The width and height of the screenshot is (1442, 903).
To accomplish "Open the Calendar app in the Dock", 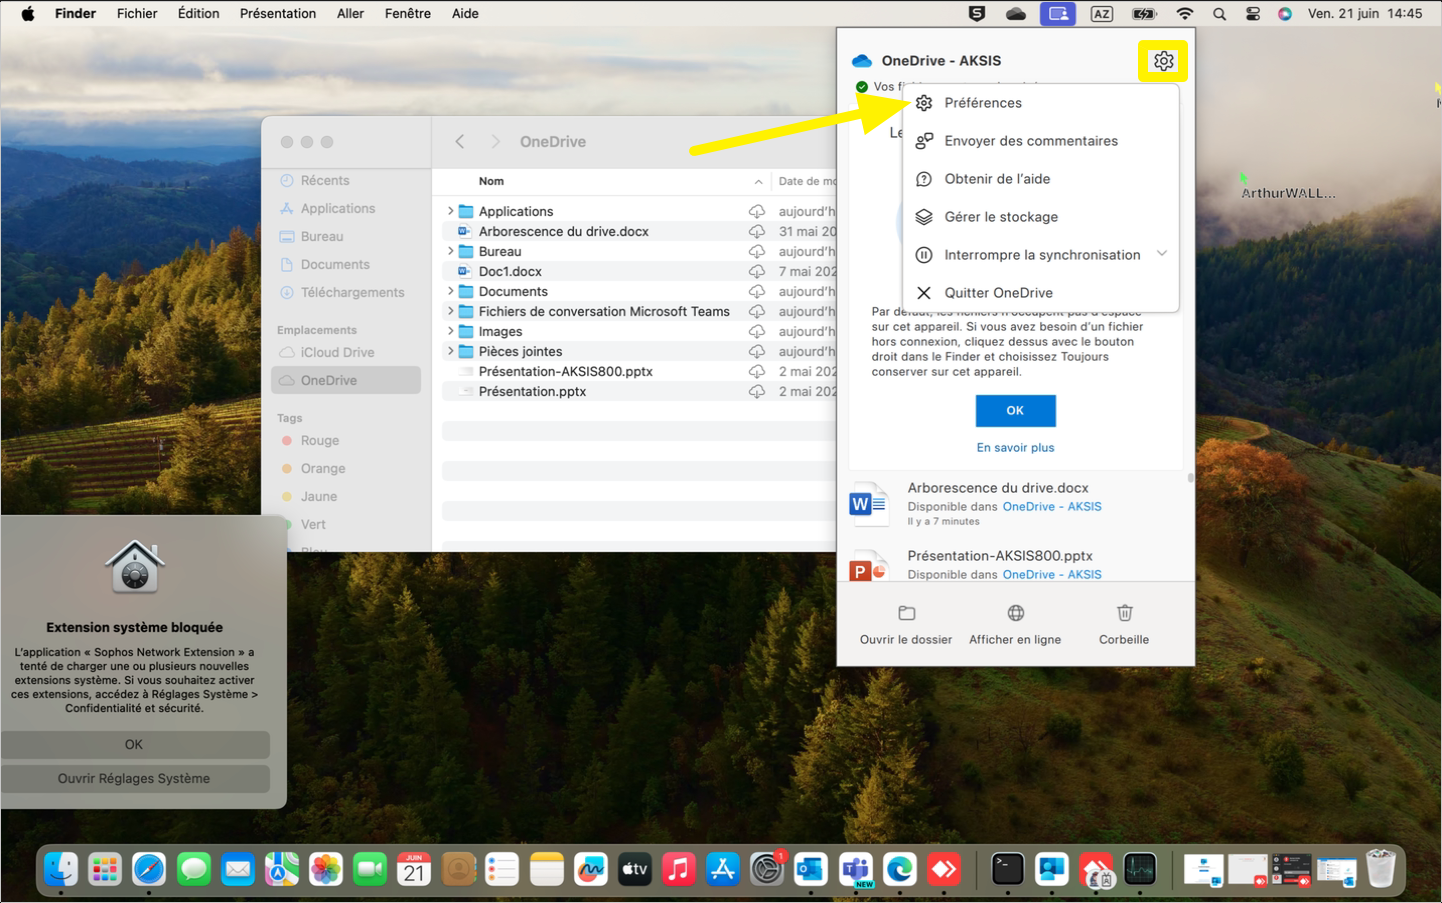I will 414,869.
